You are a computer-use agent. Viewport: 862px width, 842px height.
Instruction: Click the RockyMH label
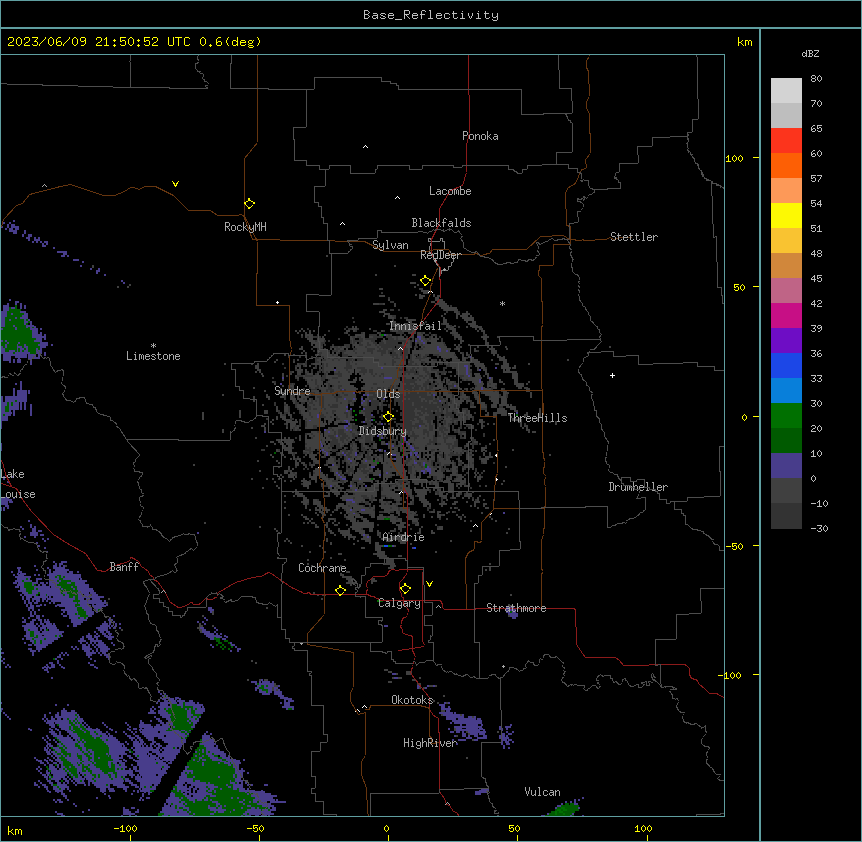[x=245, y=227]
